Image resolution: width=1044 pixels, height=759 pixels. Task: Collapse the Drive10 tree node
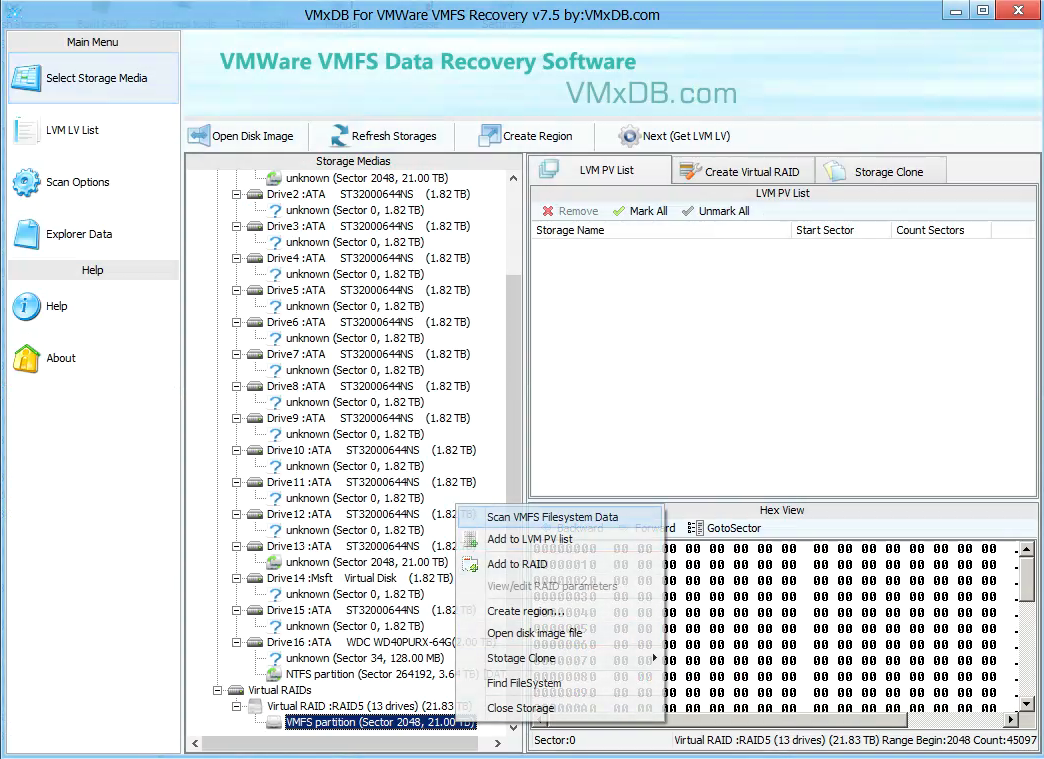pyautogui.click(x=236, y=450)
